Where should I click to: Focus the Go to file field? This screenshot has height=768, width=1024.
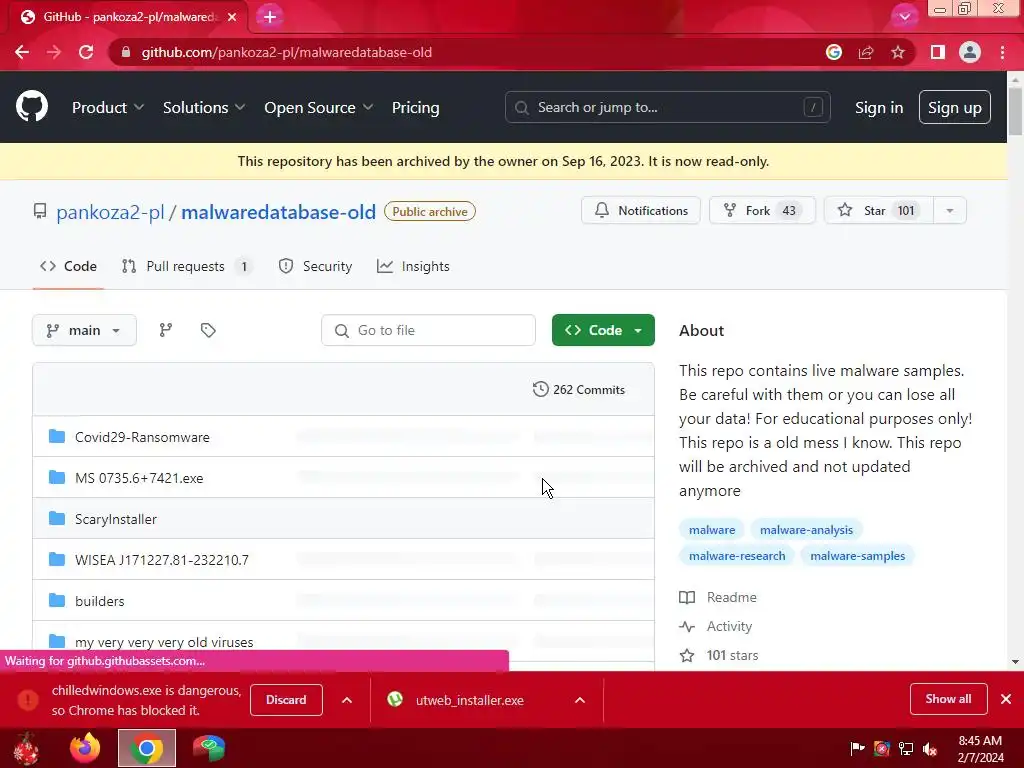pos(428,330)
